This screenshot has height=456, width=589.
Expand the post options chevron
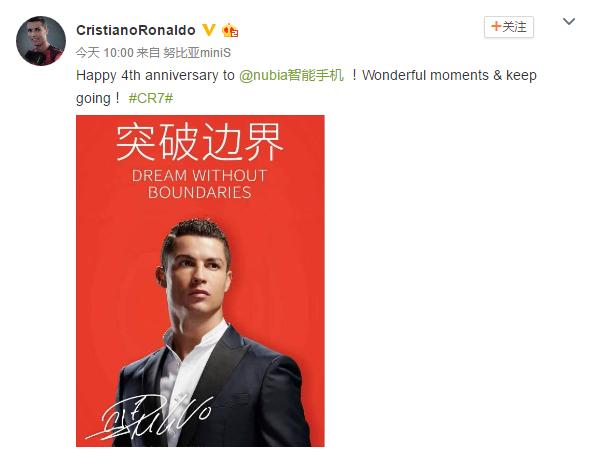[x=569, y=21]
